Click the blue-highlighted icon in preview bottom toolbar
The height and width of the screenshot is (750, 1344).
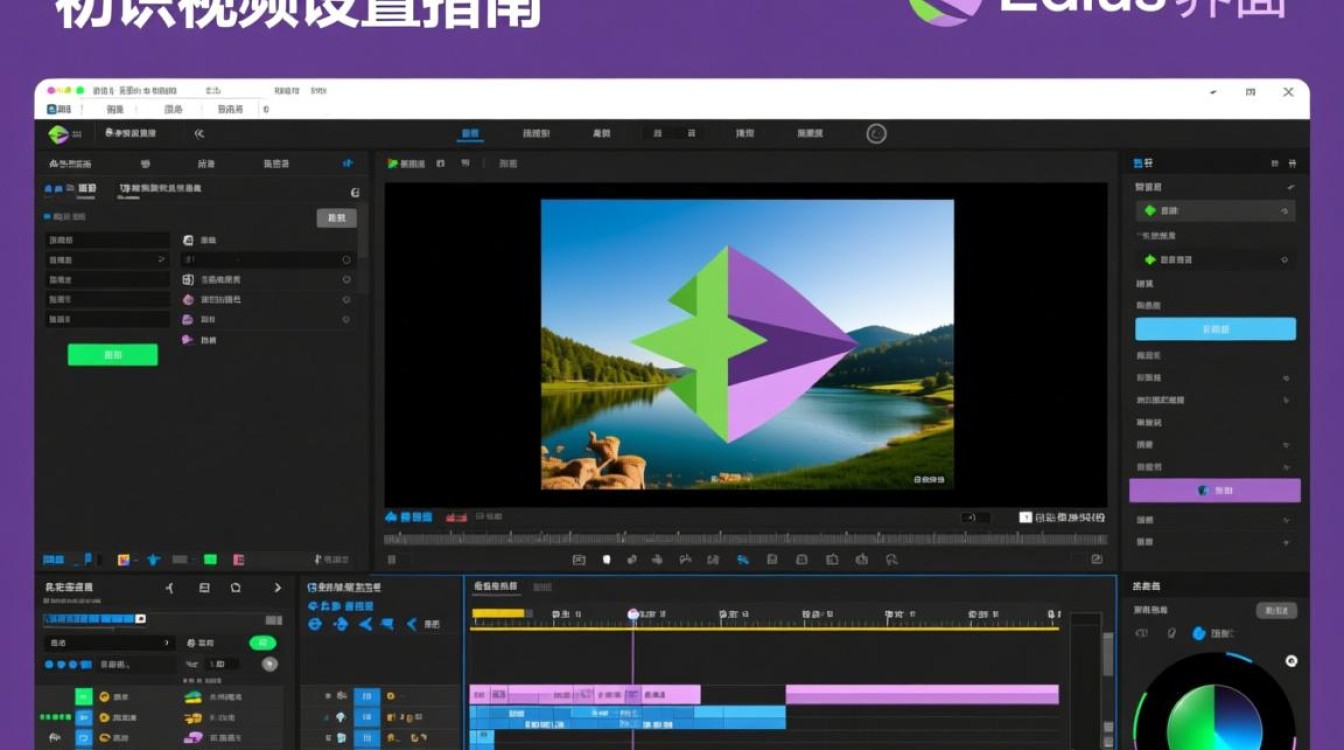(x=743, y=560)
